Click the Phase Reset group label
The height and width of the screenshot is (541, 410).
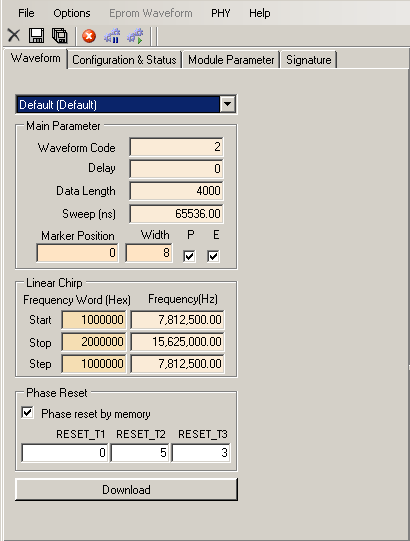[x=57, y=393]
